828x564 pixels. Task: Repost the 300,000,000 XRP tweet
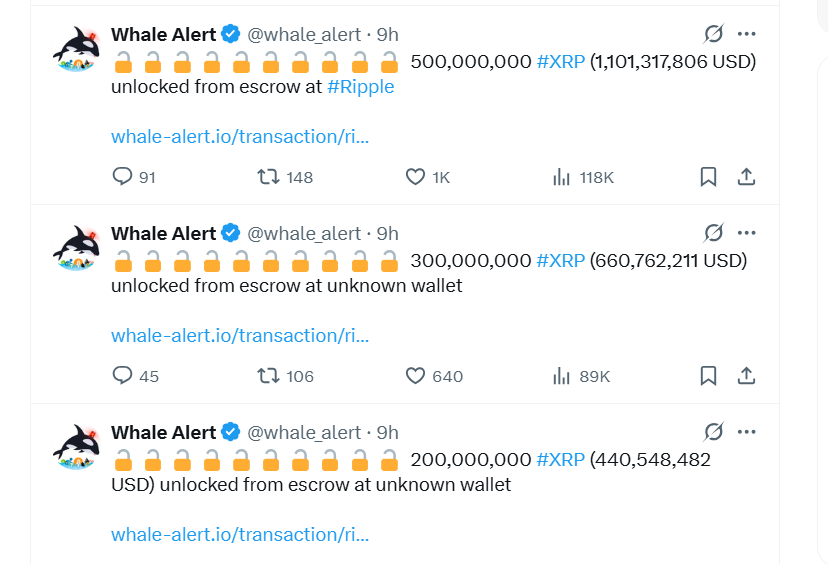269,376
